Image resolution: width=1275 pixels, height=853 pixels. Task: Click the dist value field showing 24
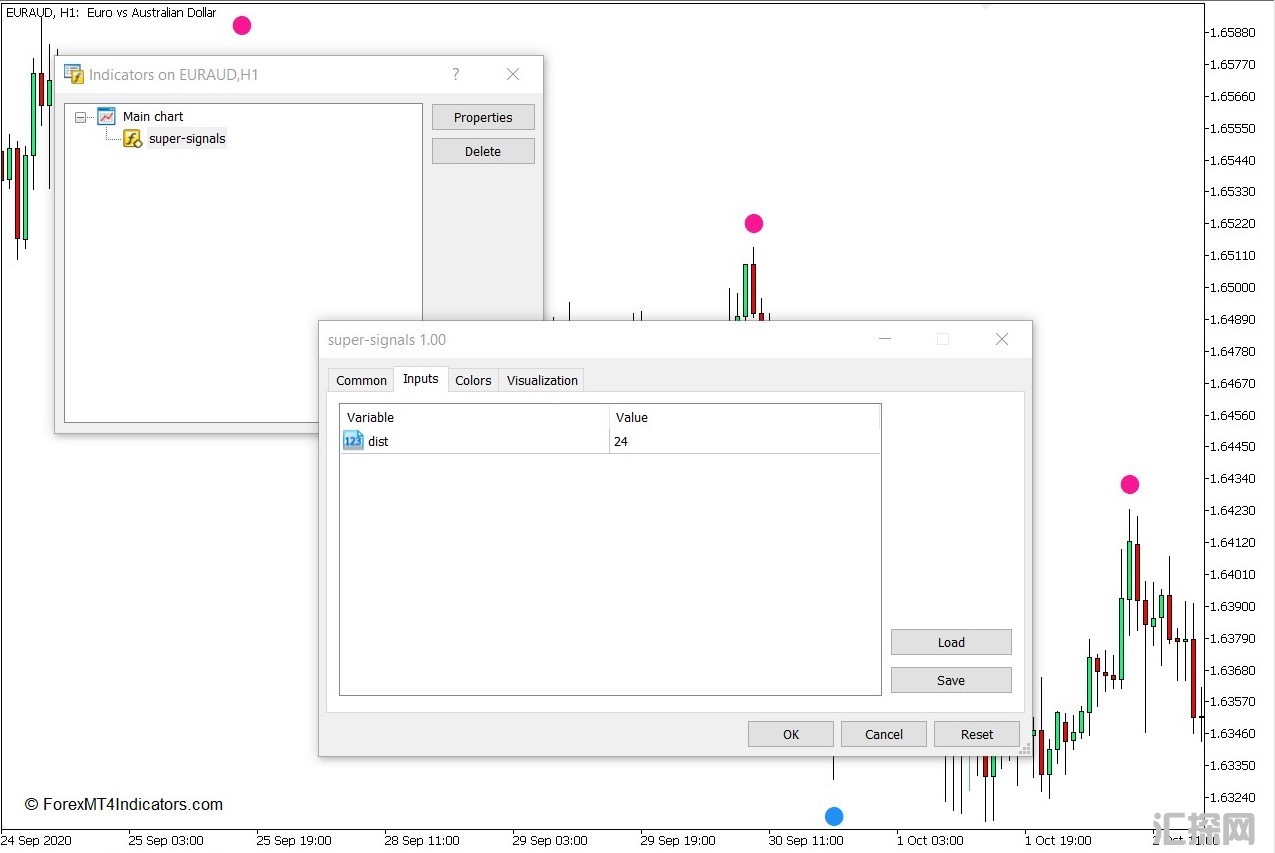click(743, 441)
